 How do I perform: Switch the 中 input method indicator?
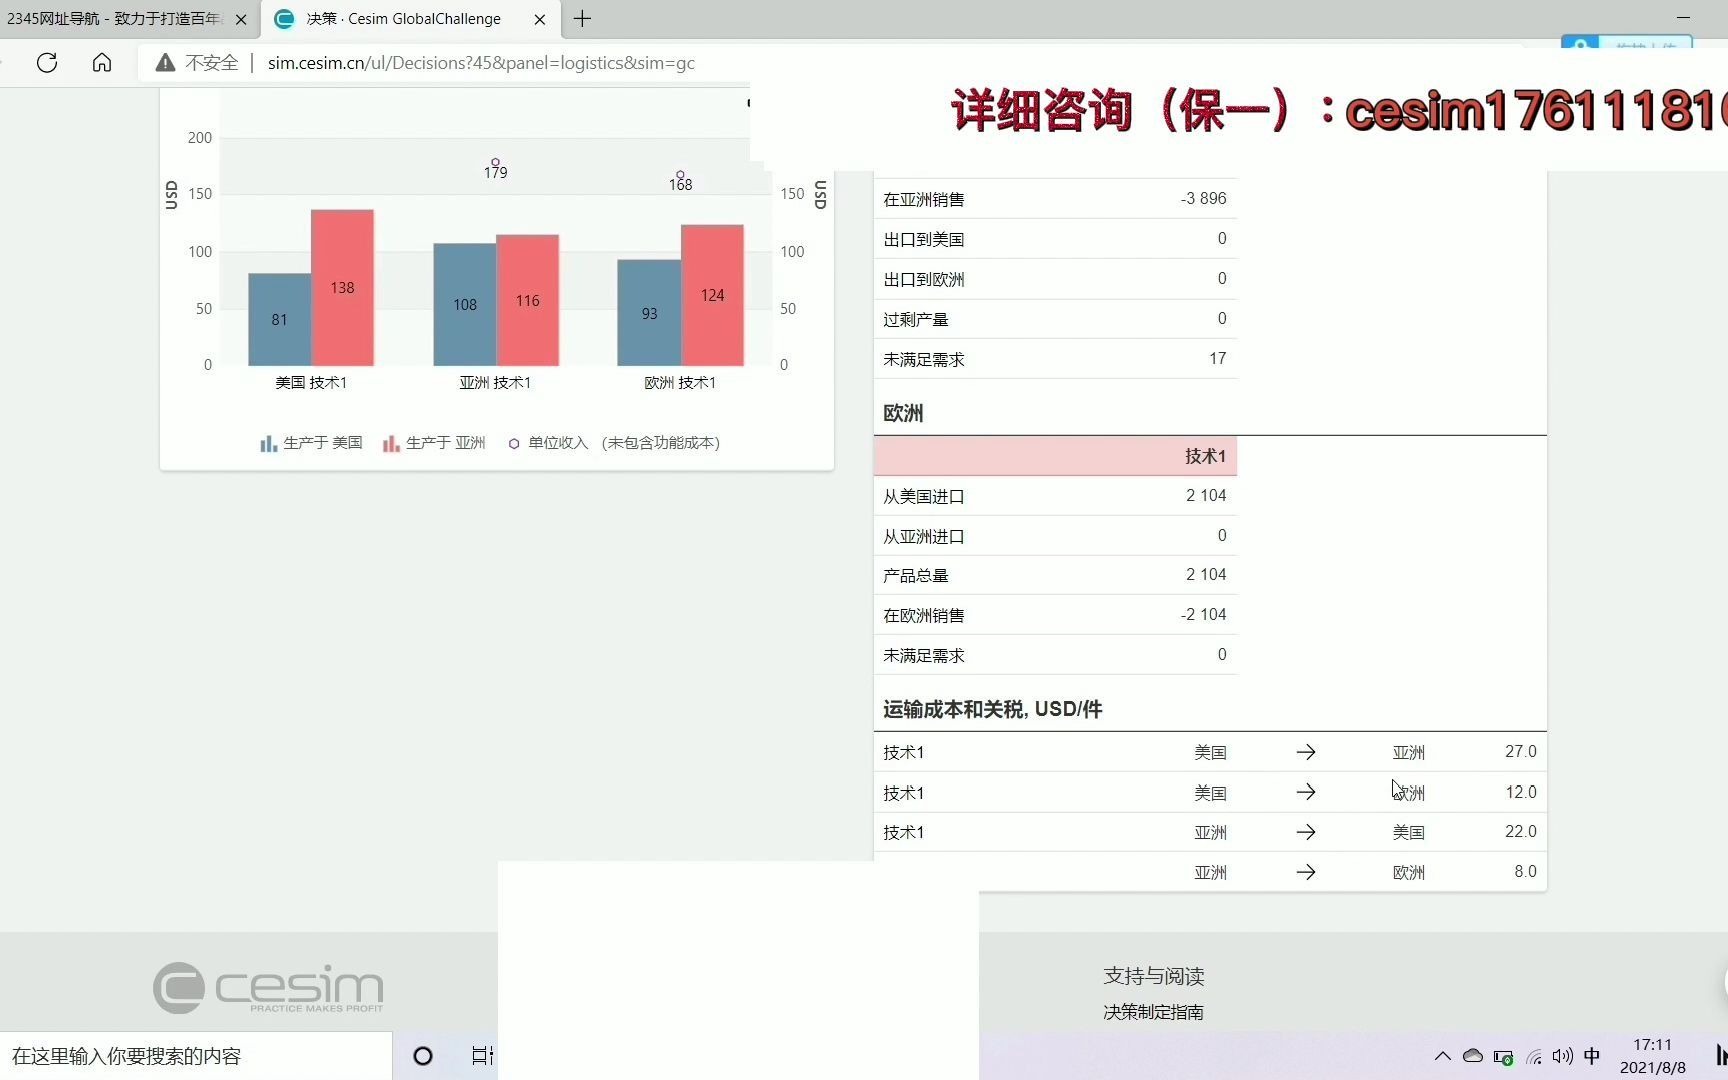pyautogui.click(x=1592, y=1056)
